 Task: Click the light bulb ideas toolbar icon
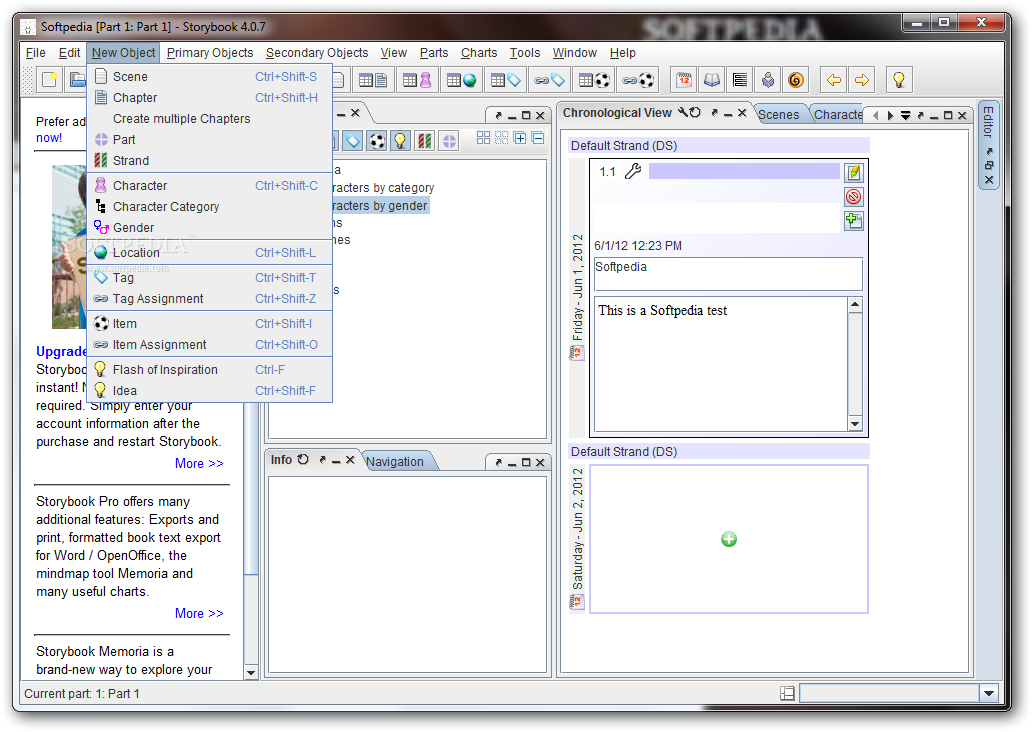tap(898, 80)
